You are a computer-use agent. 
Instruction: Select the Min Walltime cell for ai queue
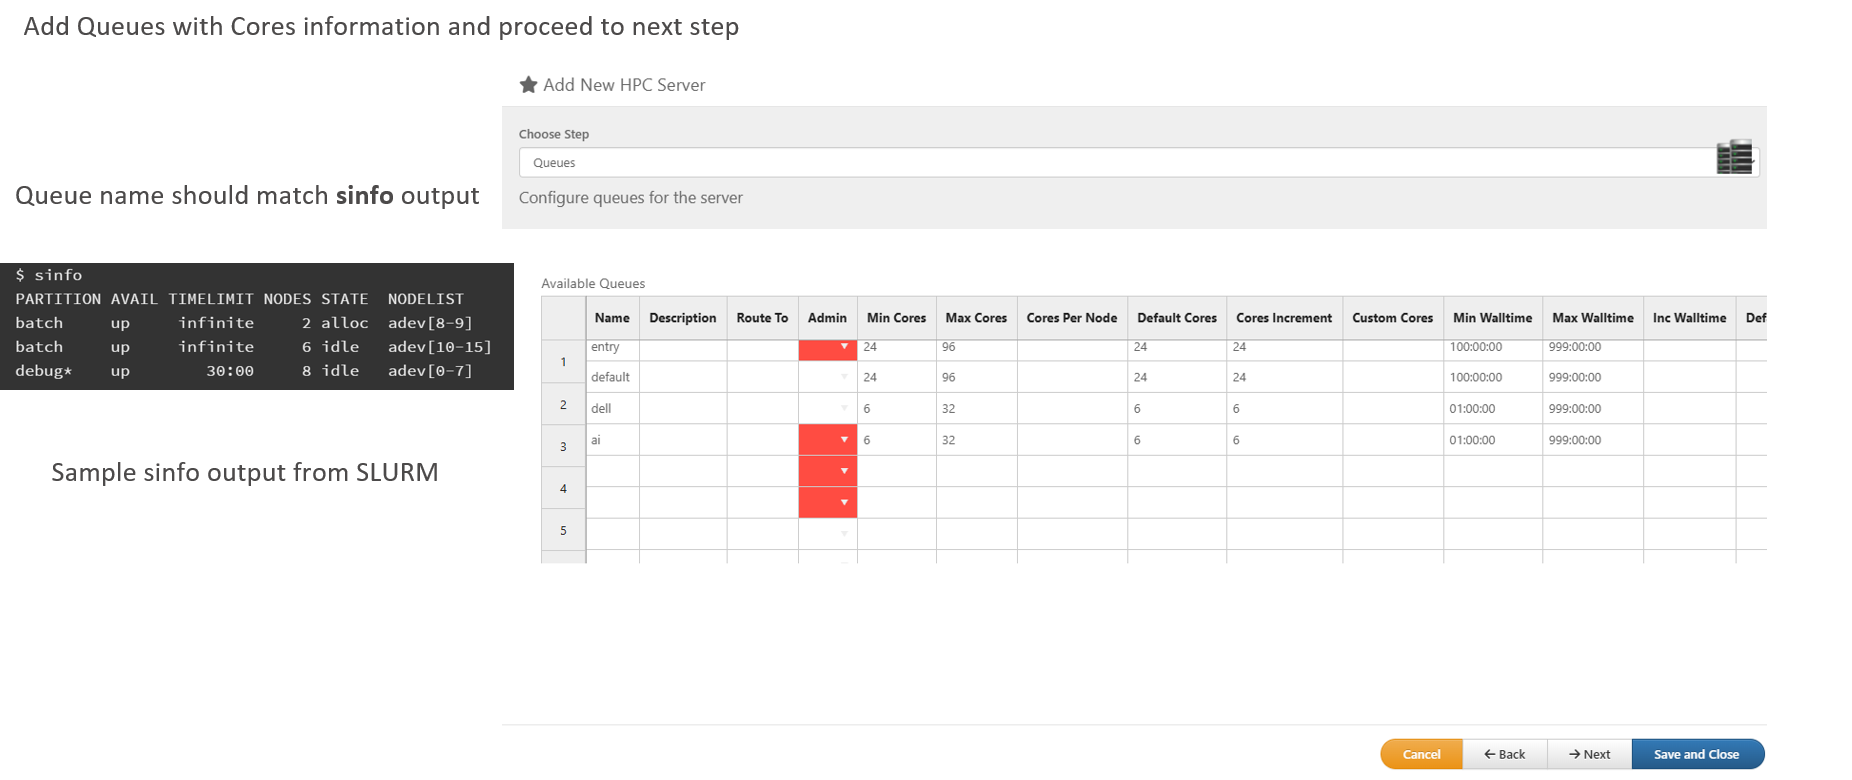pos(1492,440)
